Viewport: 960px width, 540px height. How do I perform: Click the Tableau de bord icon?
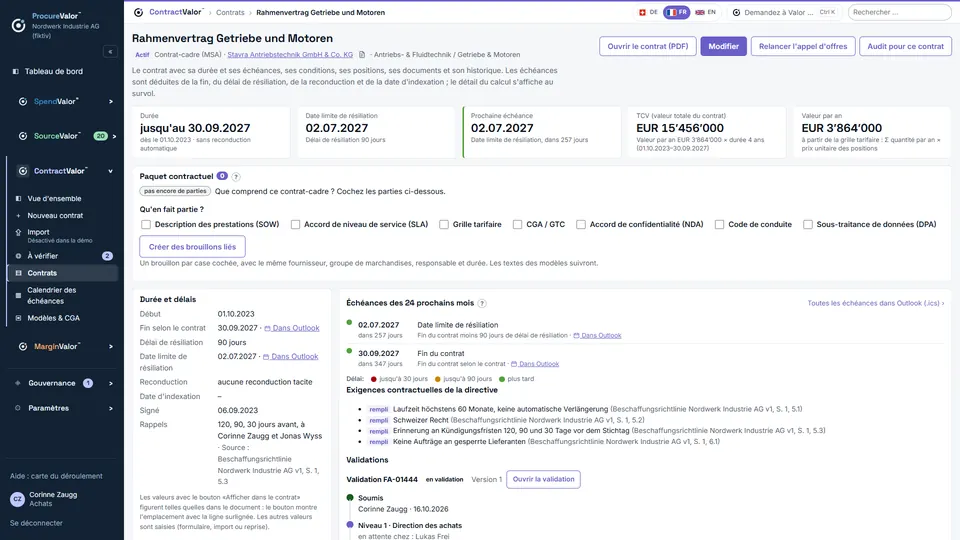(x=16, y=72)
